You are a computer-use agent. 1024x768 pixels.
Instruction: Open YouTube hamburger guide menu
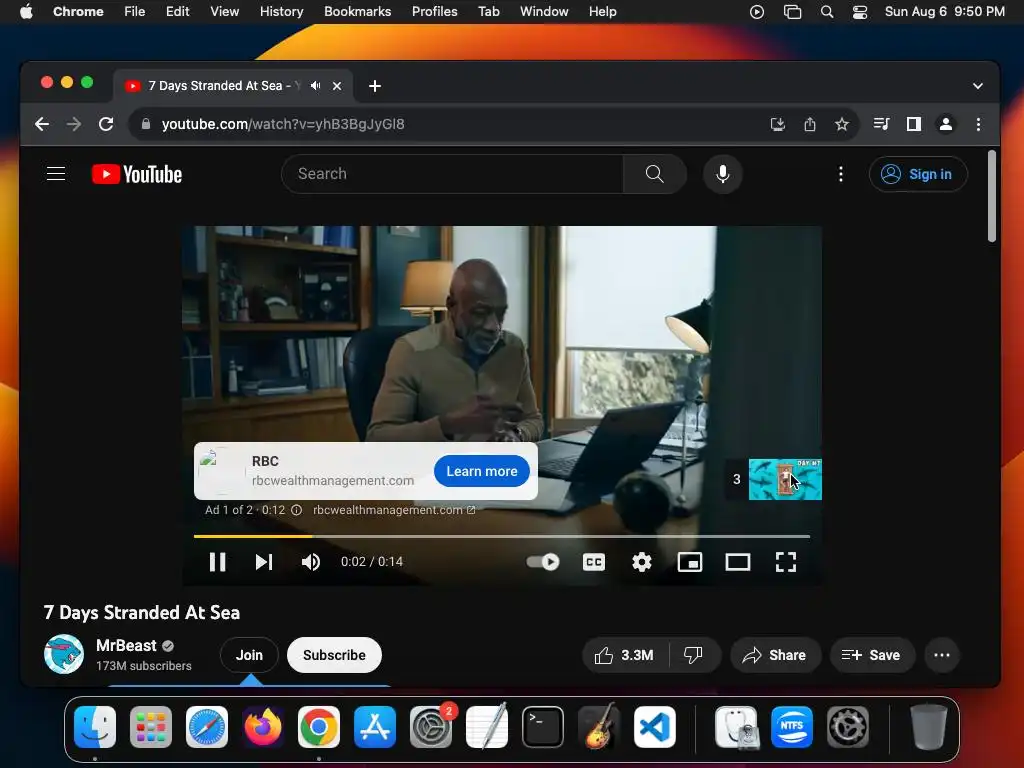click(56, 174)
